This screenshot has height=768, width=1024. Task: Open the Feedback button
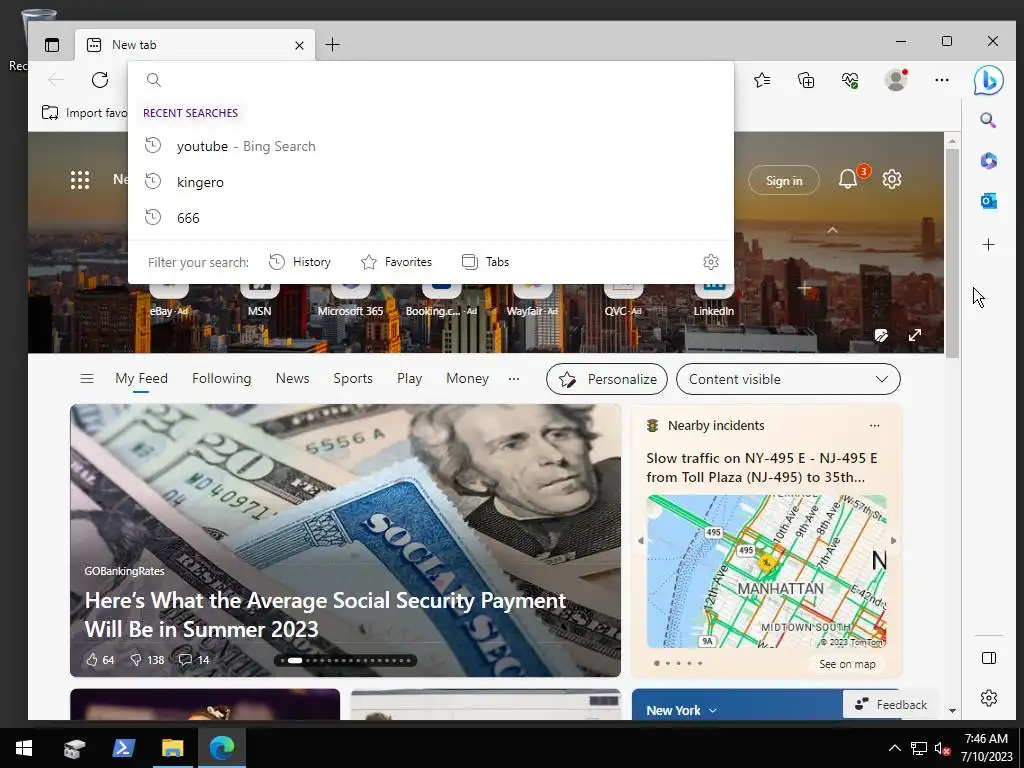point(891,705)
